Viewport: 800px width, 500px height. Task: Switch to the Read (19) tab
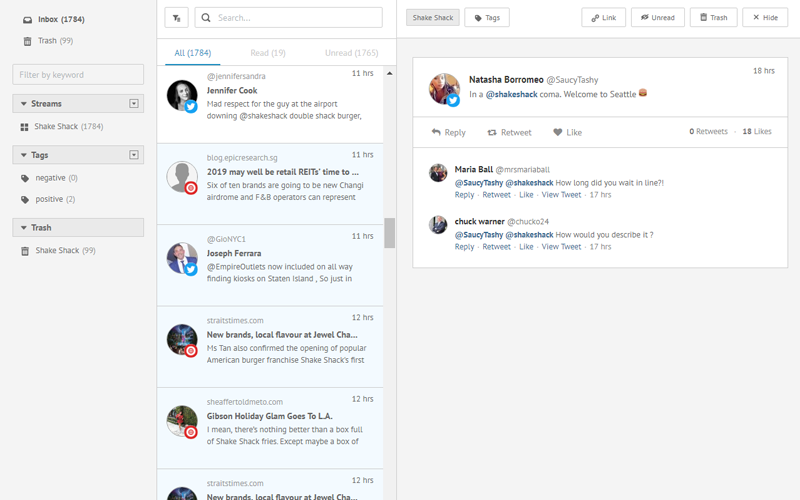[x=268, y=53]
